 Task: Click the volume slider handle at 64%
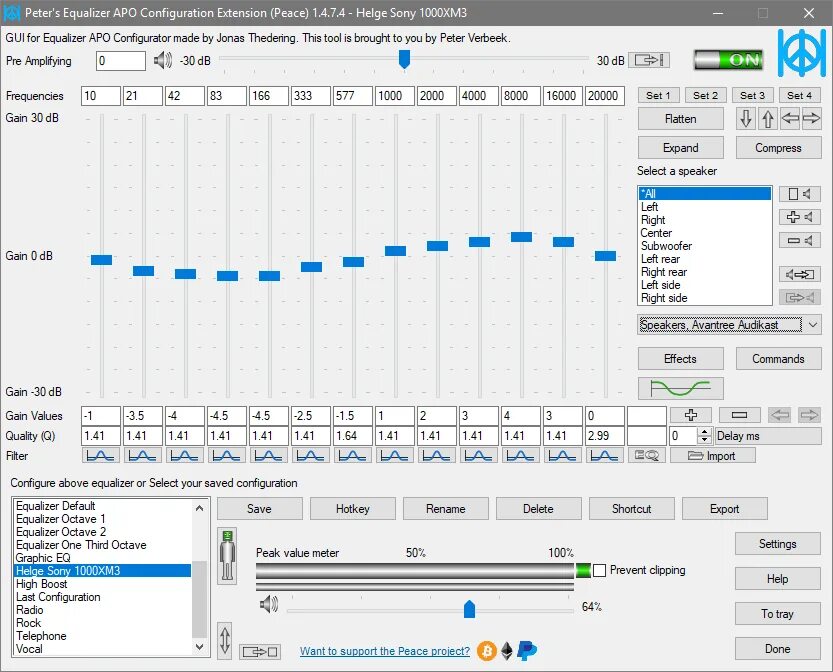(x=469, y=609)
